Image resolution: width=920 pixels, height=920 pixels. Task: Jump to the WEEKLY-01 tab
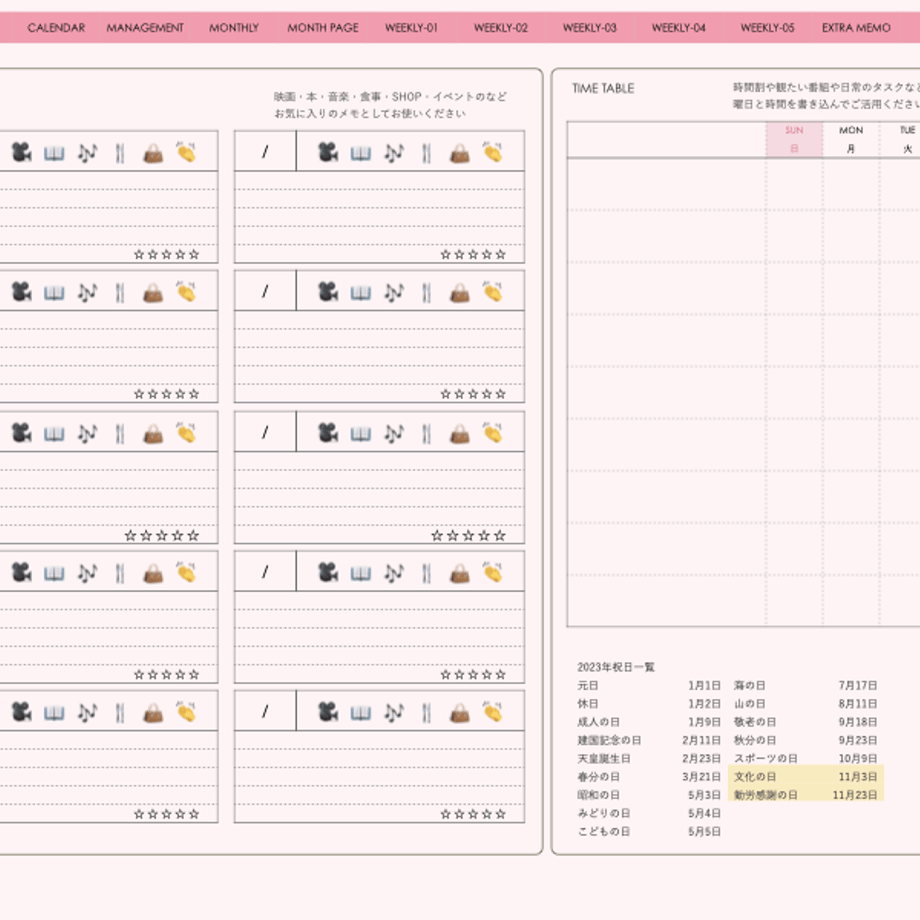[x=411, y=28]
